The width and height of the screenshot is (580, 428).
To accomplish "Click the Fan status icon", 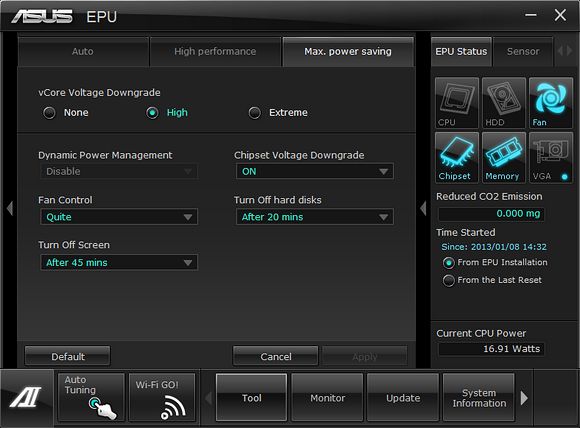I will point(550,103).
